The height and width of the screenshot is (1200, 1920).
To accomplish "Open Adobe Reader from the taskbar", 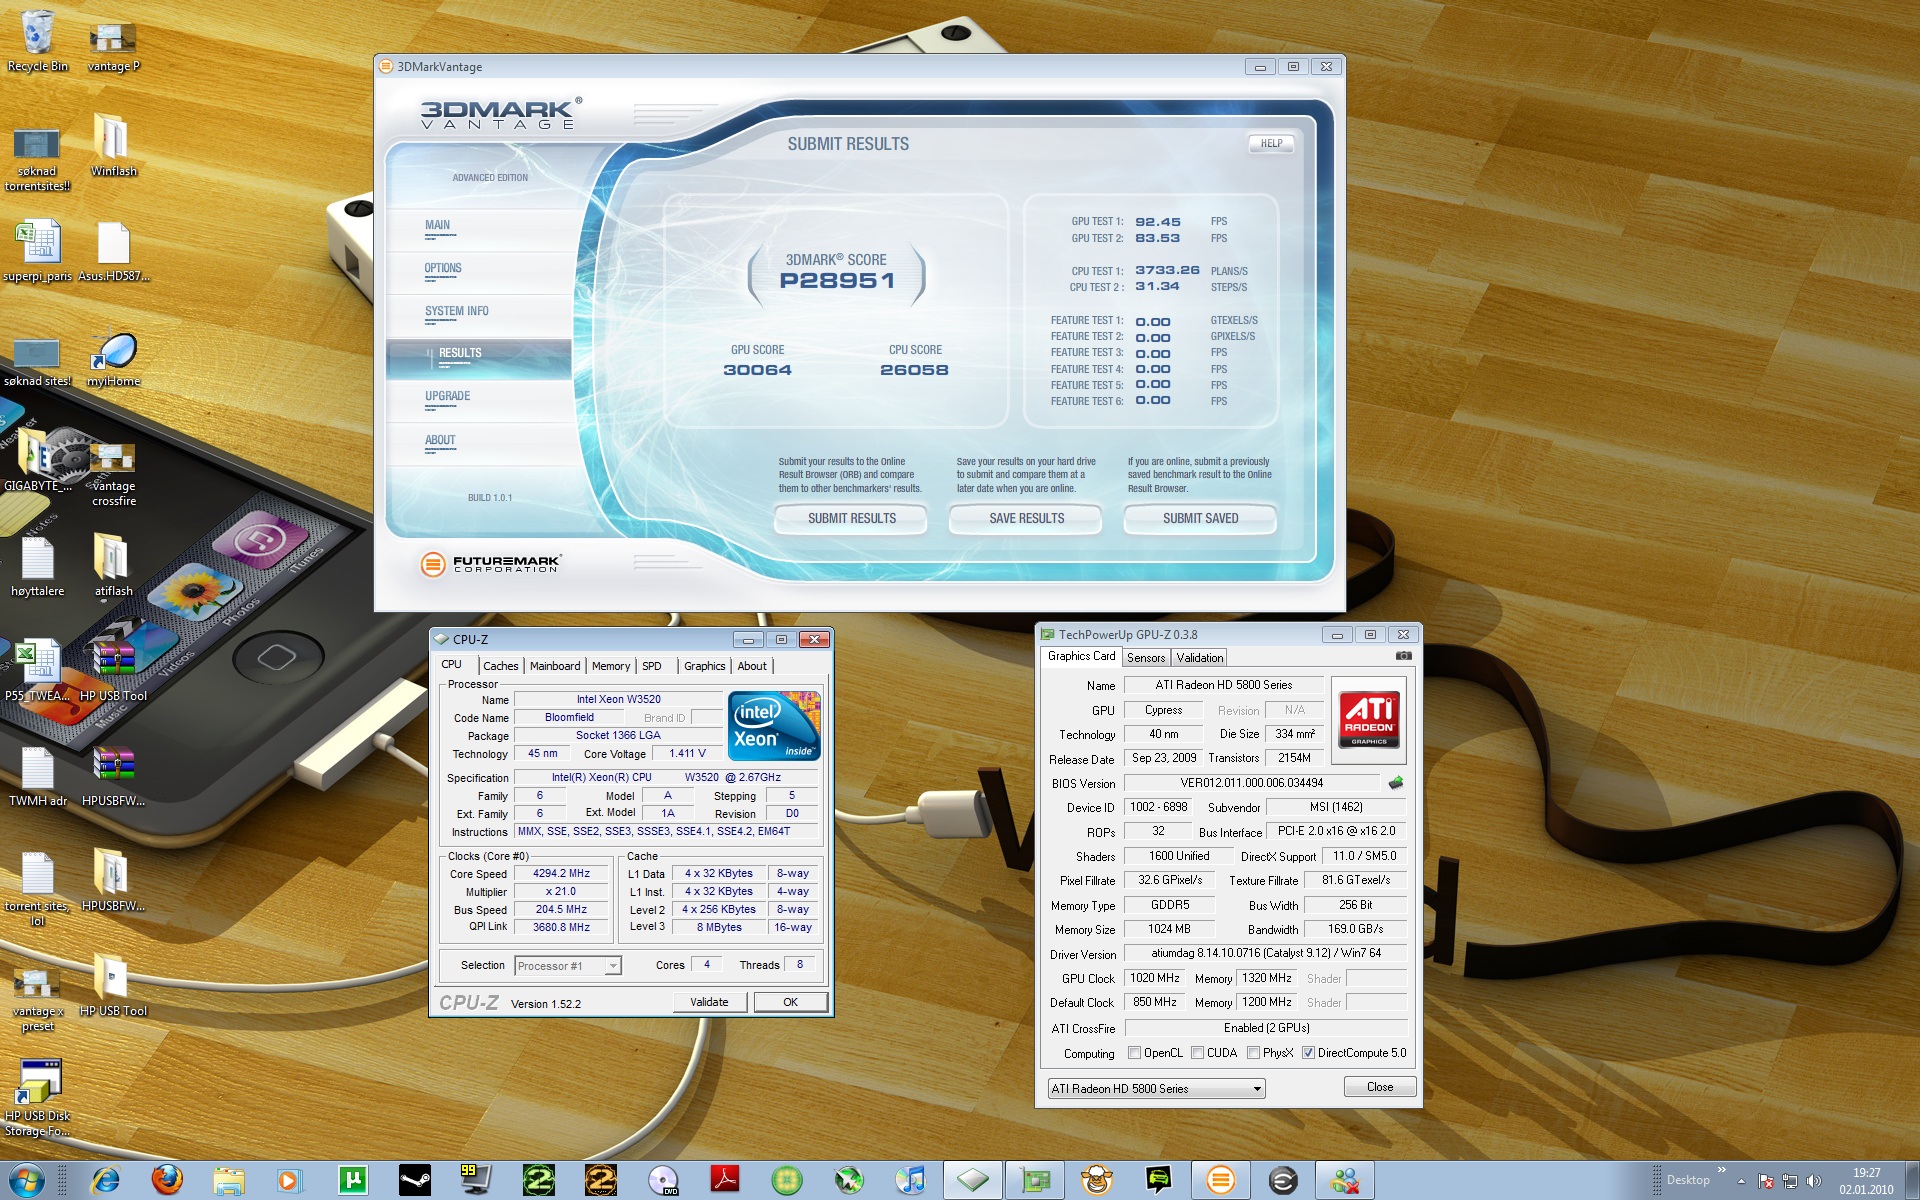I will (725, 1181).
